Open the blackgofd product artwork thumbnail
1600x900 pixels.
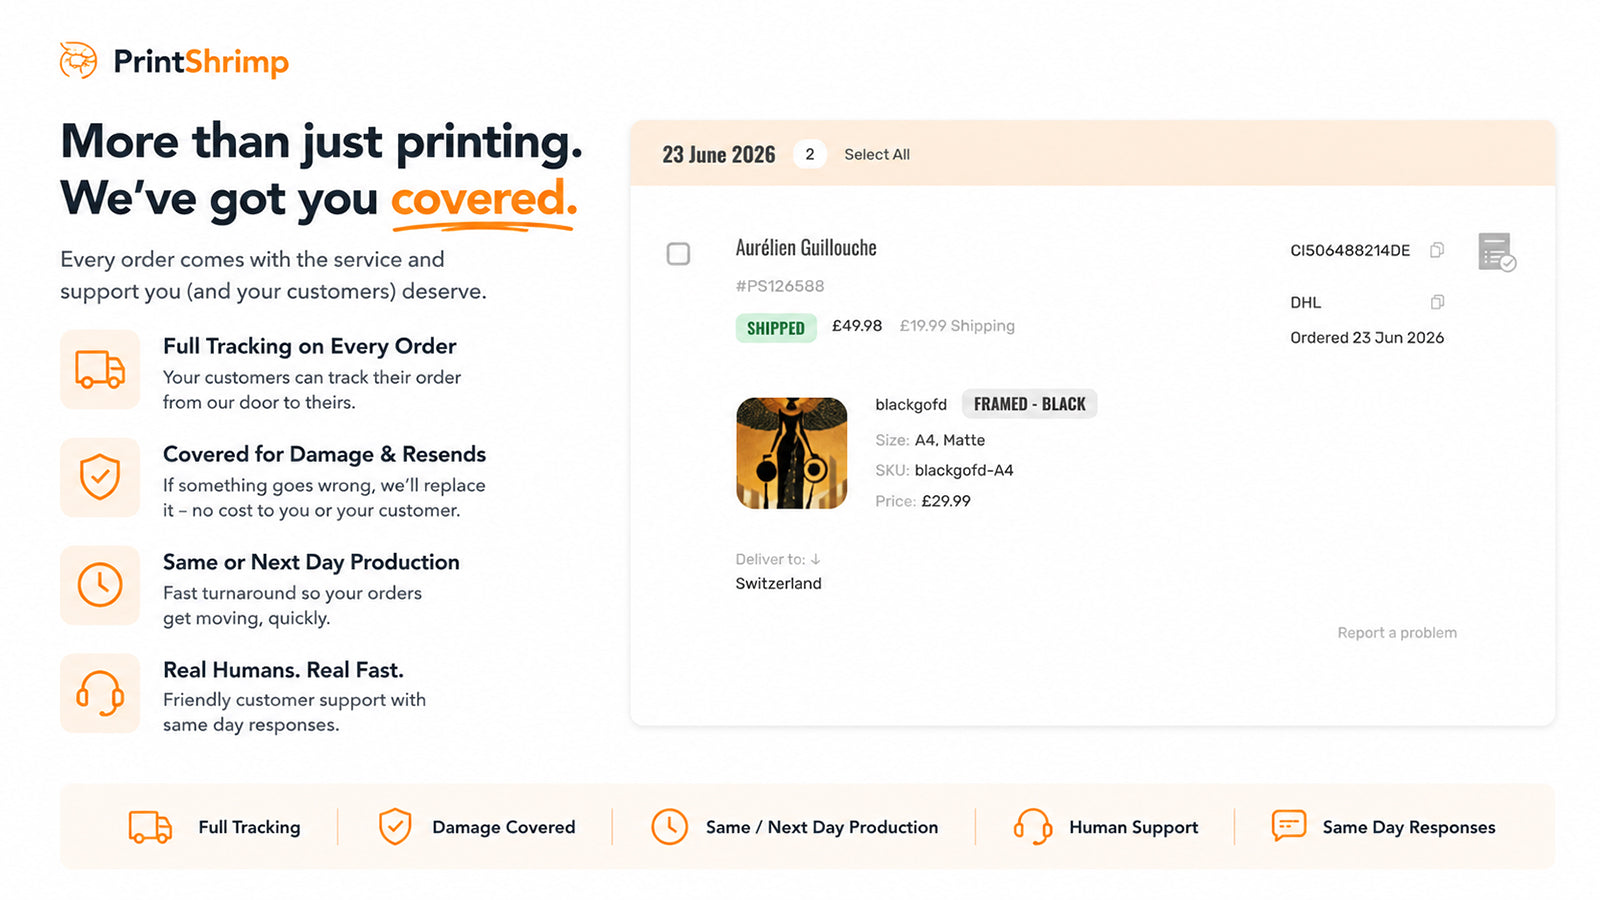click(792, 453)
